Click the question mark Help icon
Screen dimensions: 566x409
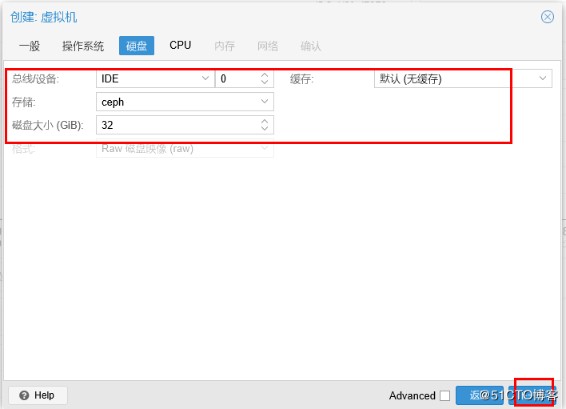[24, 395]
